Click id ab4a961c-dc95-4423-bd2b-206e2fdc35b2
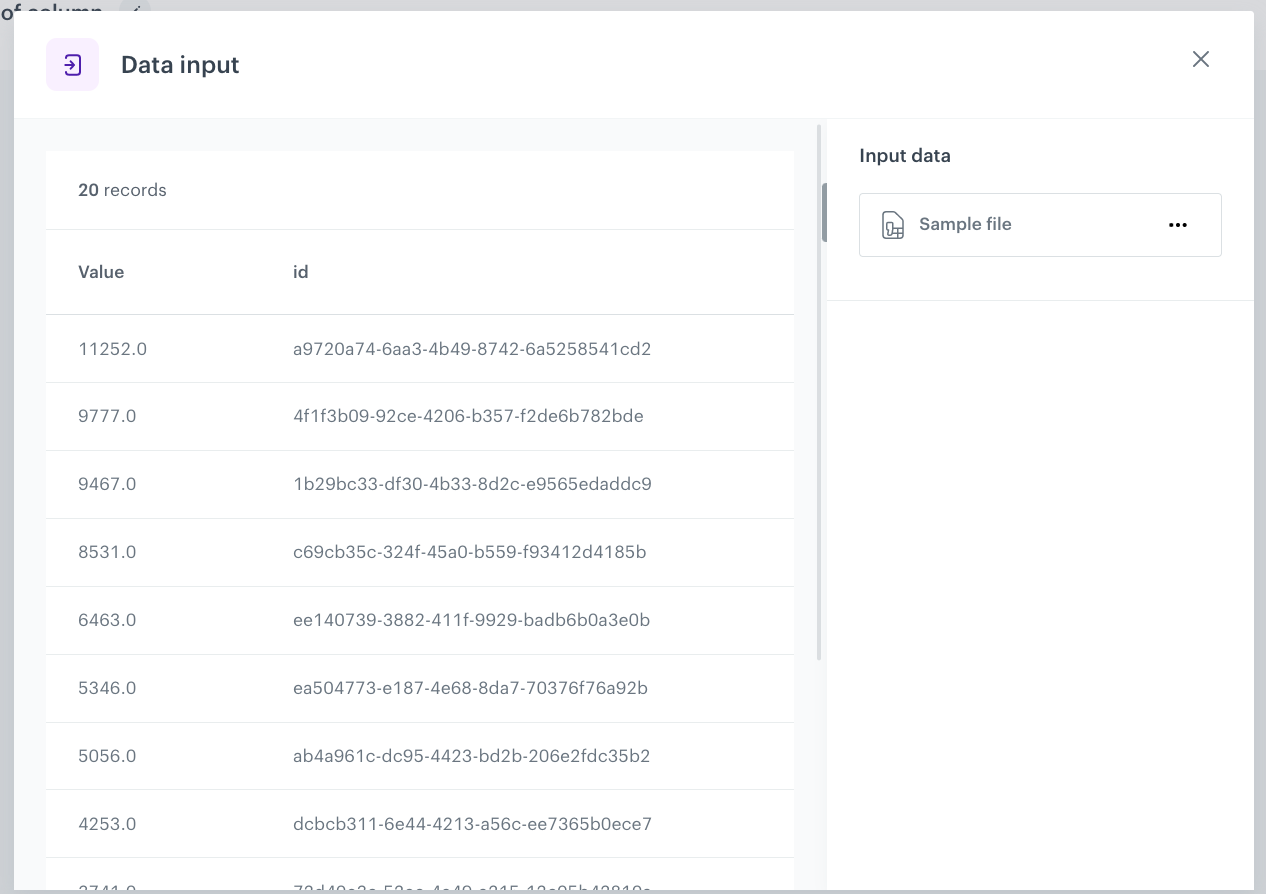This screenshot has height=894, width=1266. click(x=471, y=756)
